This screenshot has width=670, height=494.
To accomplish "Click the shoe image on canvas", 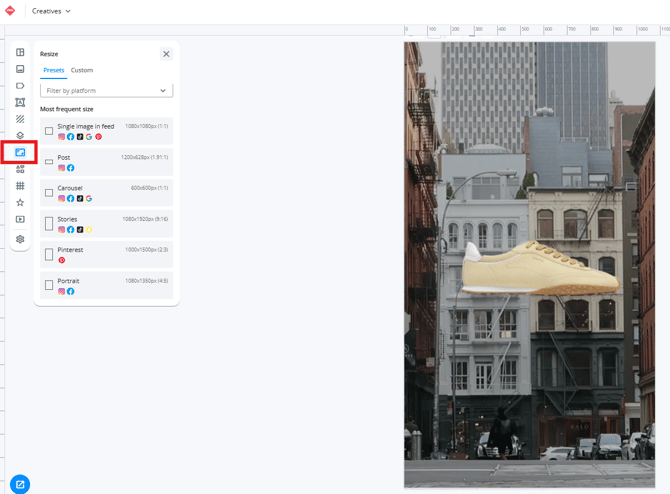I will 540,270.
